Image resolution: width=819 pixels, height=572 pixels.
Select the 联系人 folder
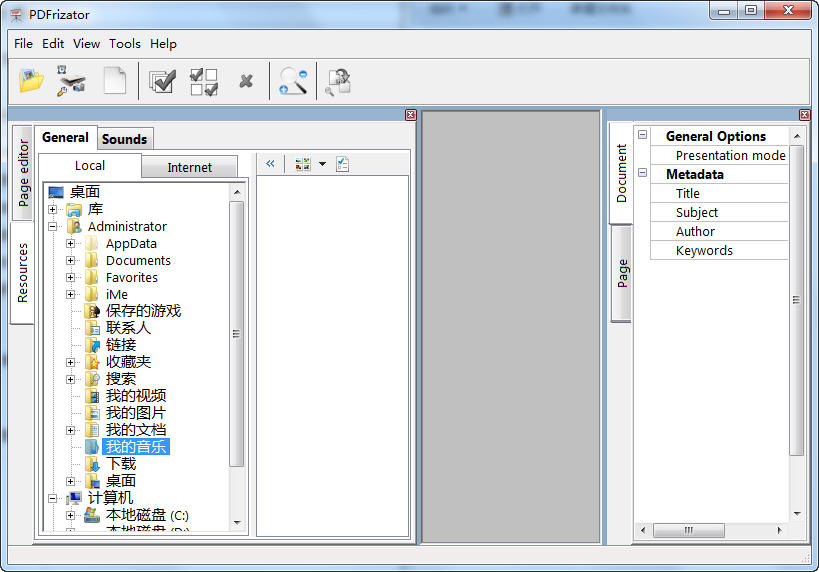128,328
